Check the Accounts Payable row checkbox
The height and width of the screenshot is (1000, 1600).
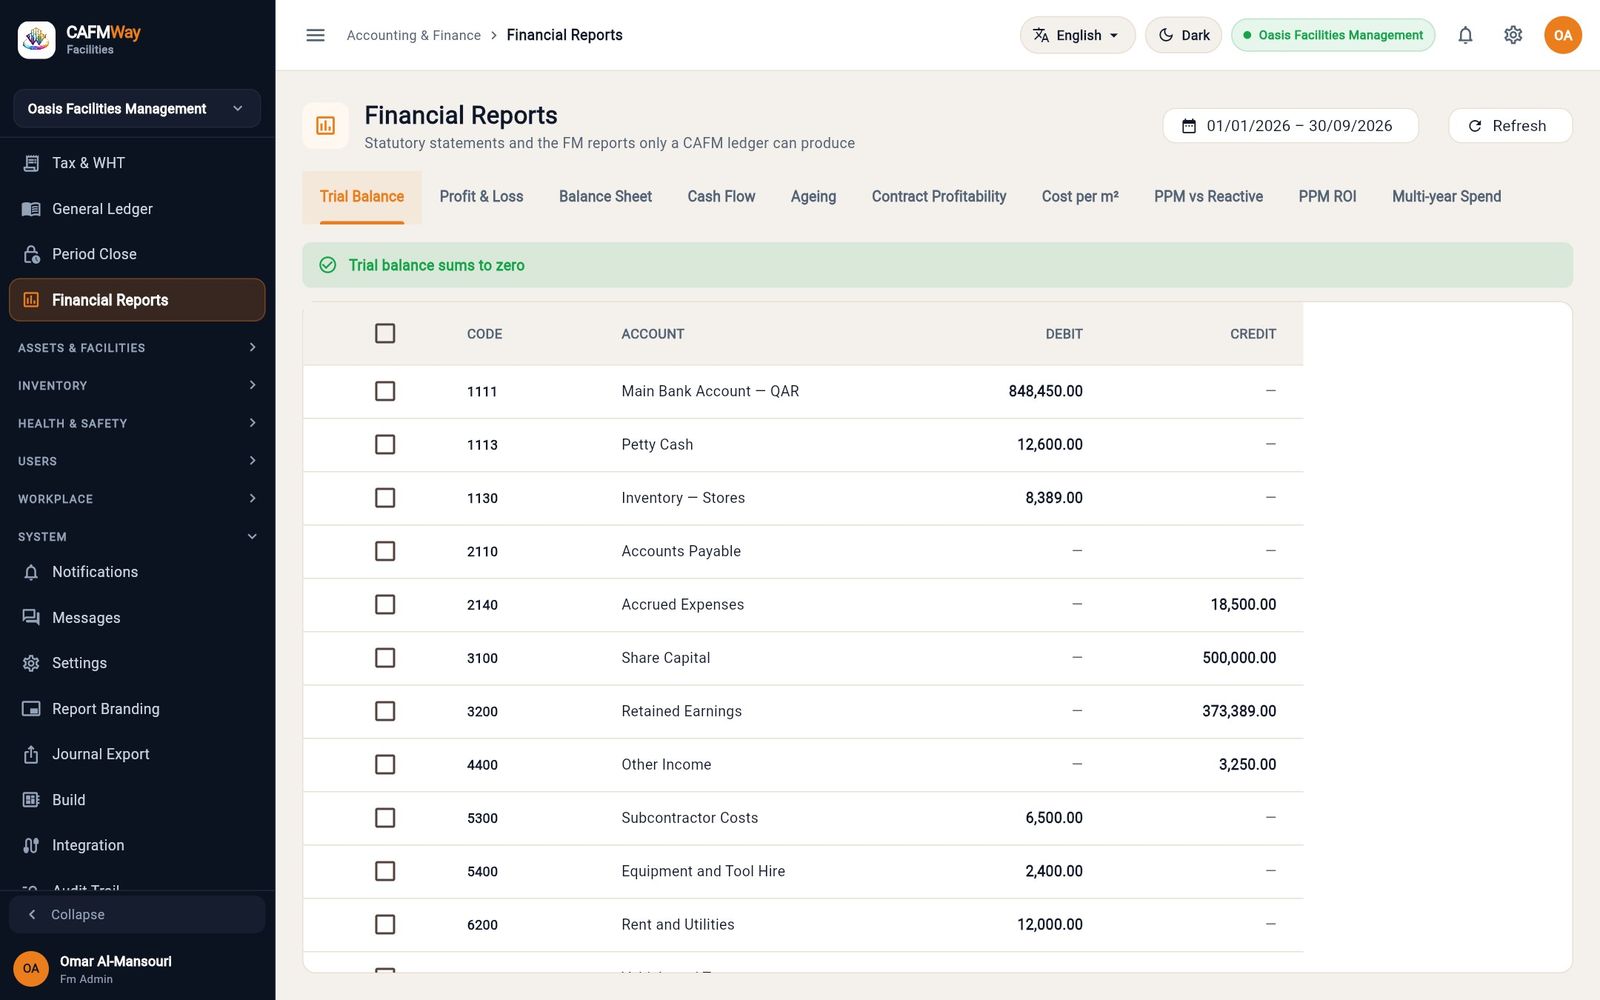click(385, 551)
